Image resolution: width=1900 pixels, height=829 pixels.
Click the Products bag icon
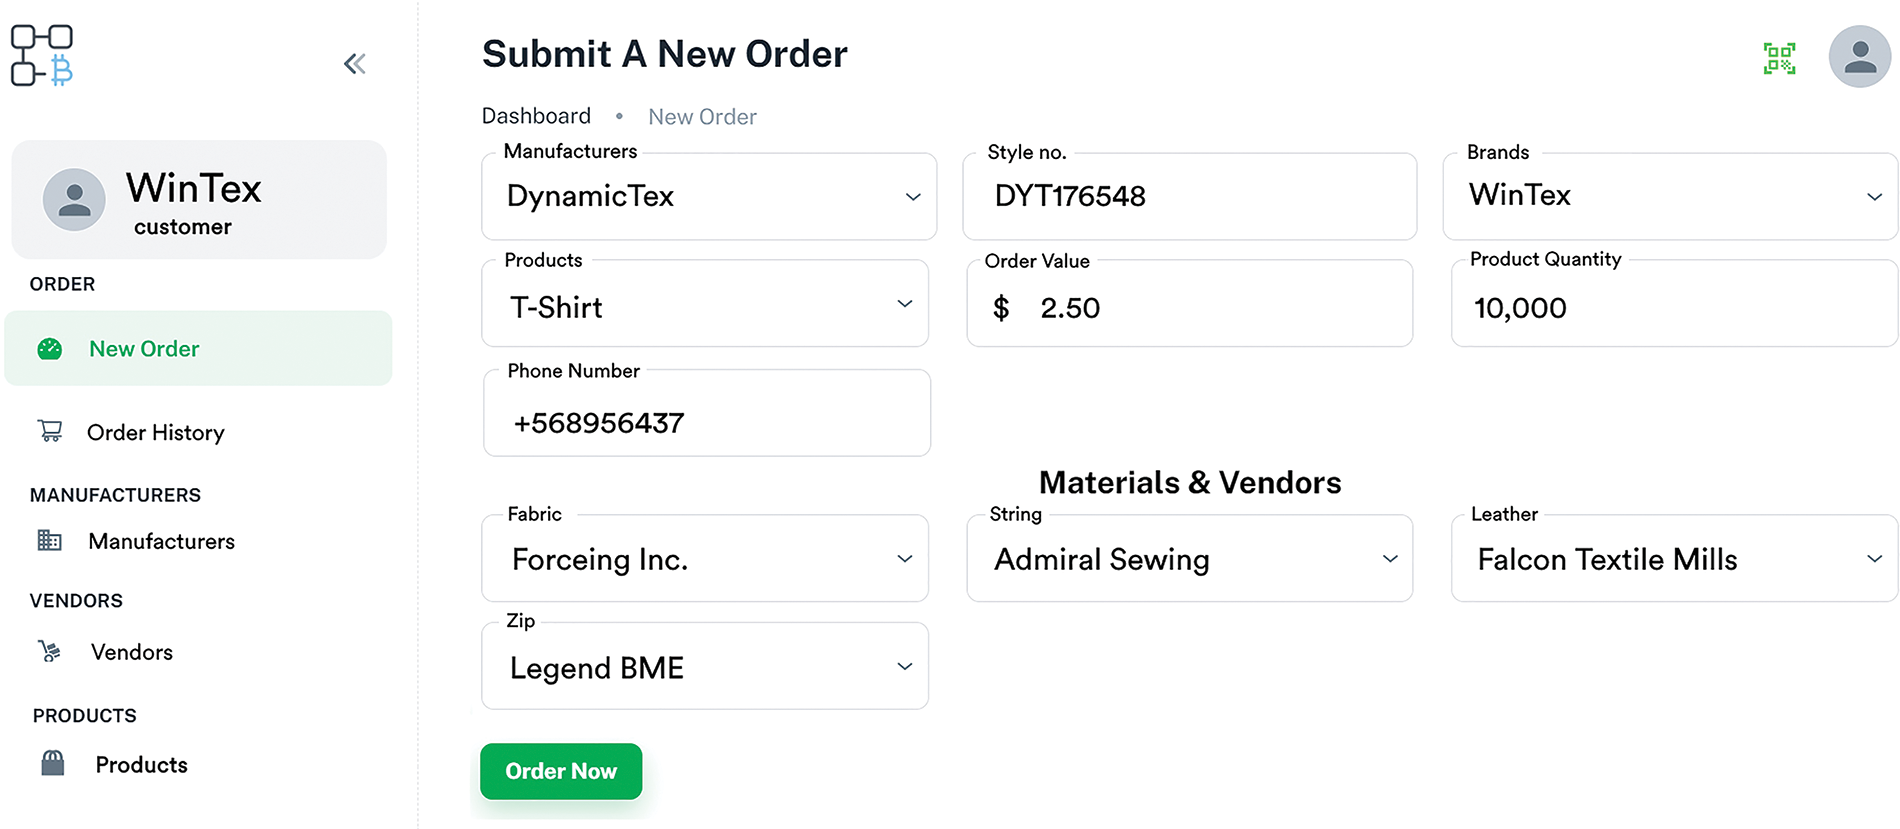pos(53,764)
